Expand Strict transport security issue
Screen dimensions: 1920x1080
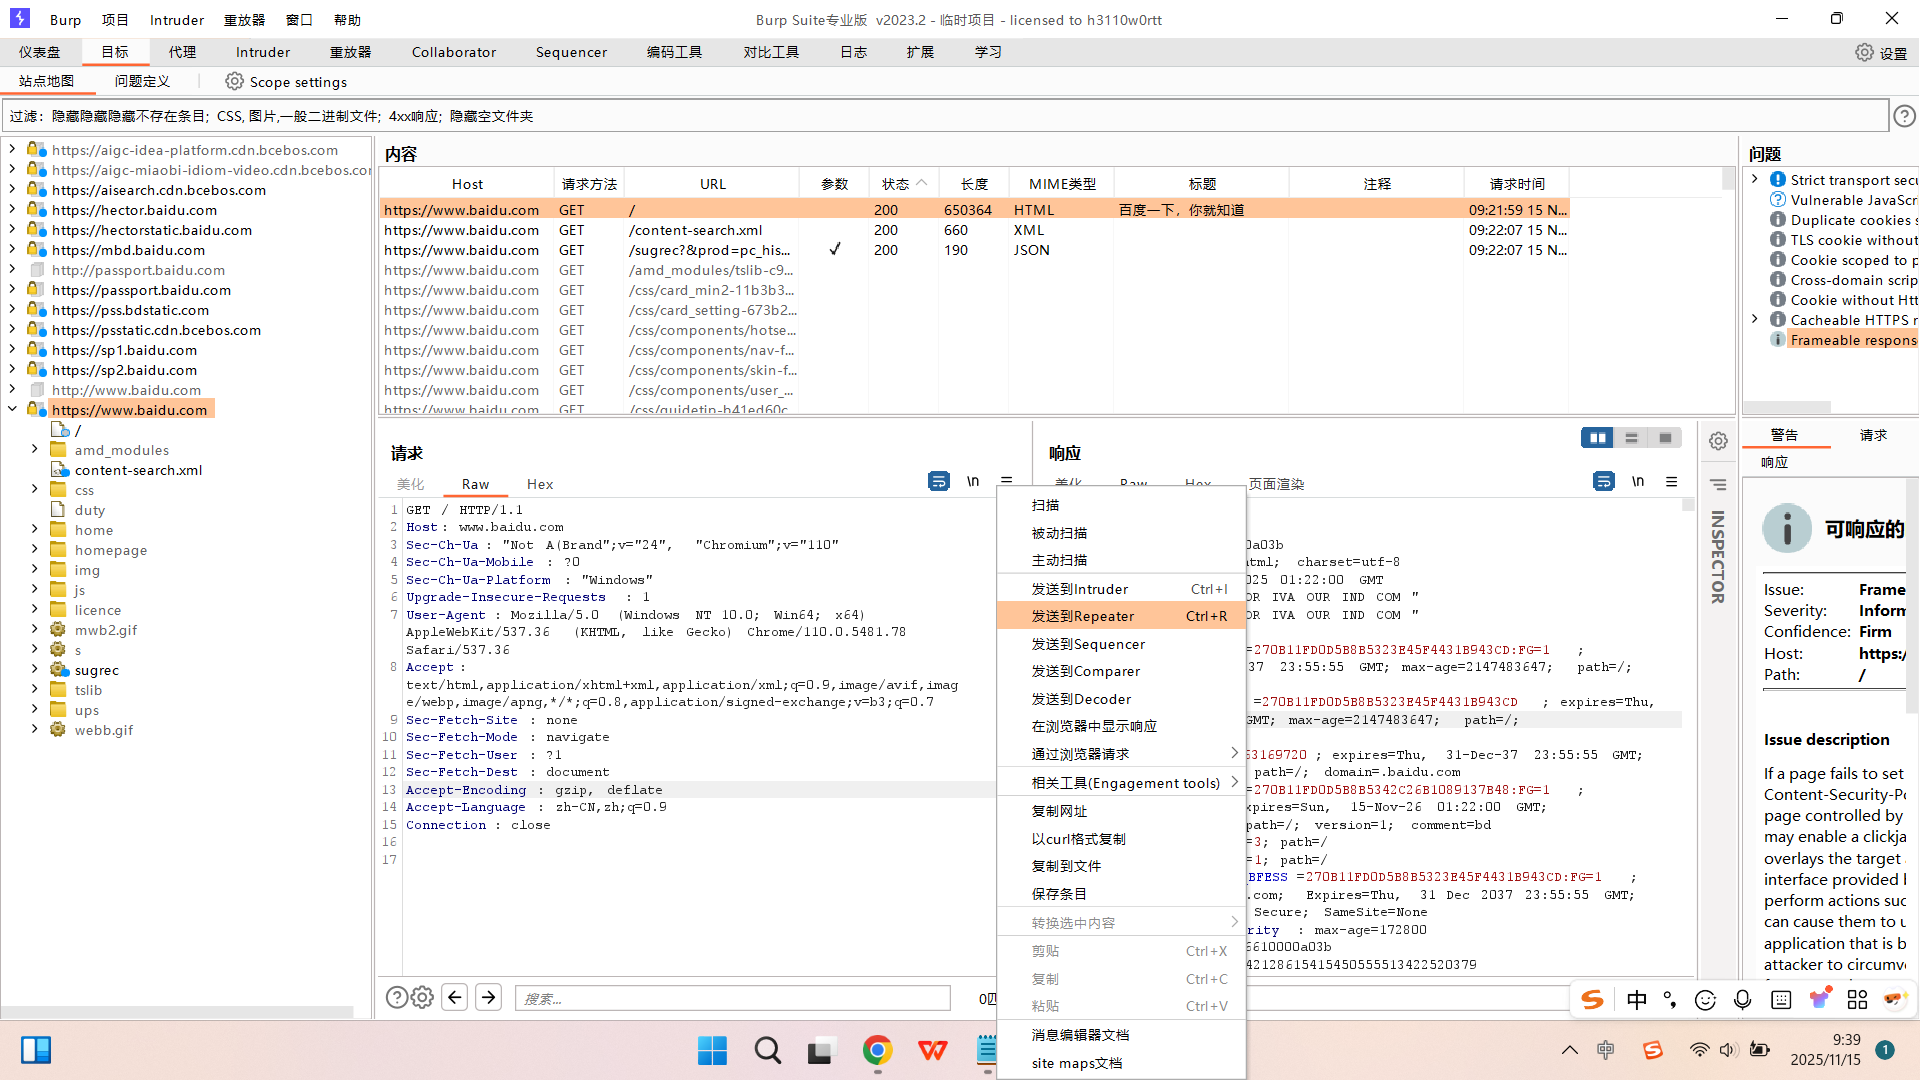(1755, 180)
